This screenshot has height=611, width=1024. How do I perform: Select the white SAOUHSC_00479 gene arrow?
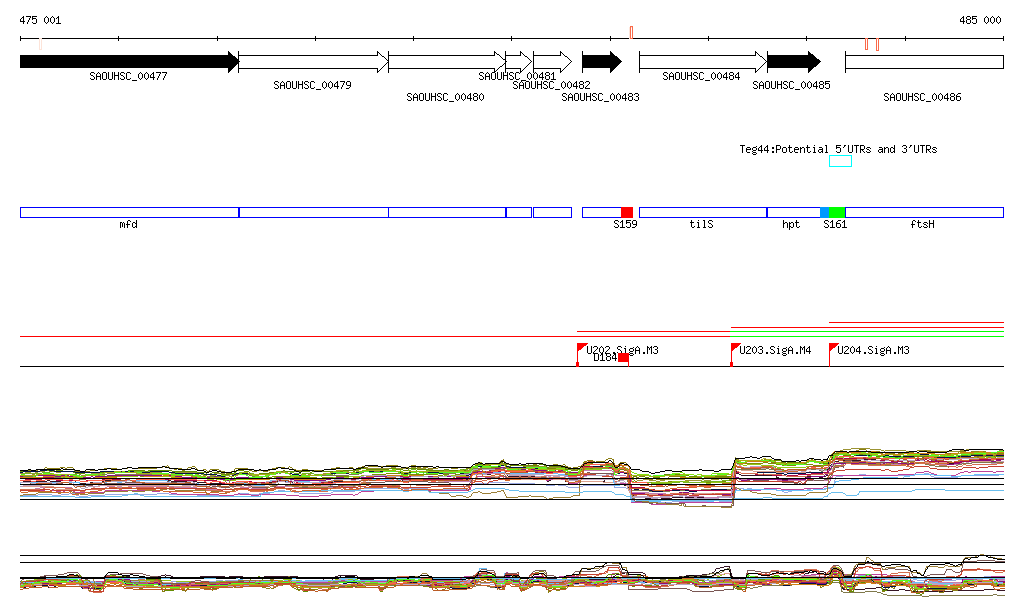coord(313,62)
